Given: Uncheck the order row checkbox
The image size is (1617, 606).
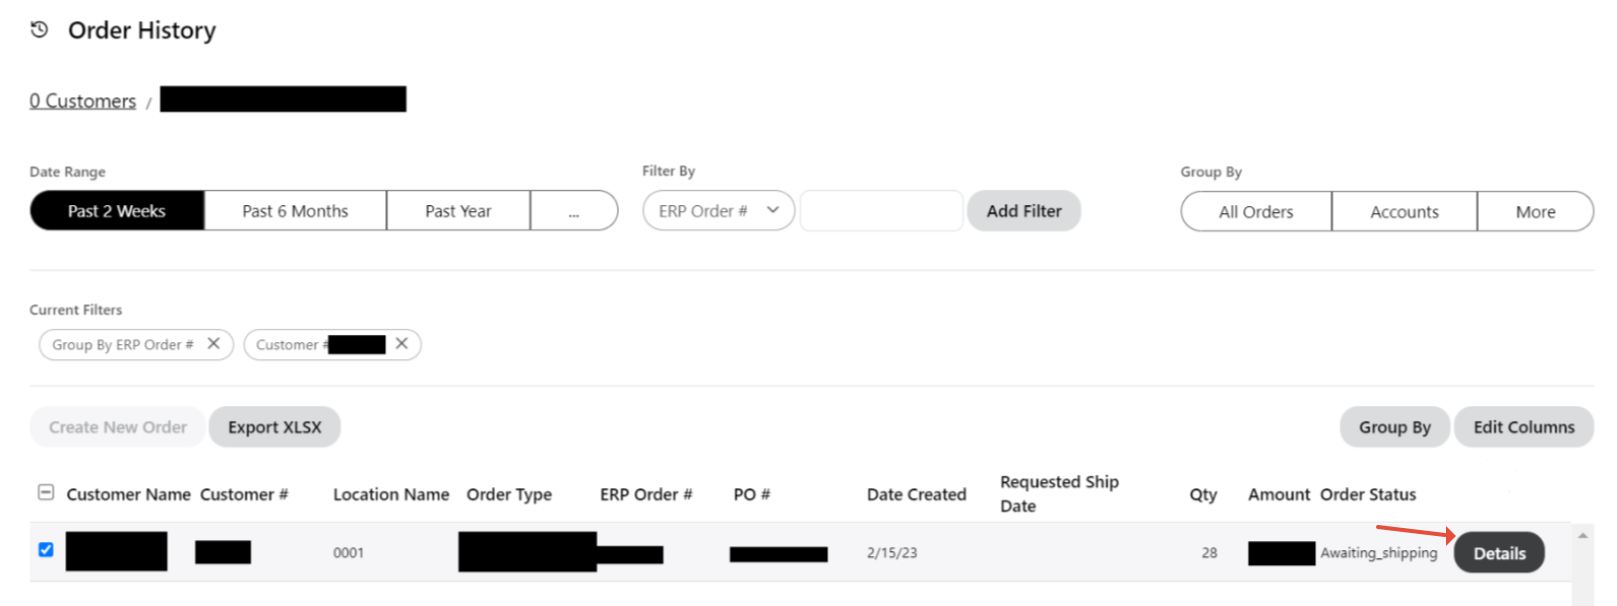Looking at the screenshot, I should (46, 550).
